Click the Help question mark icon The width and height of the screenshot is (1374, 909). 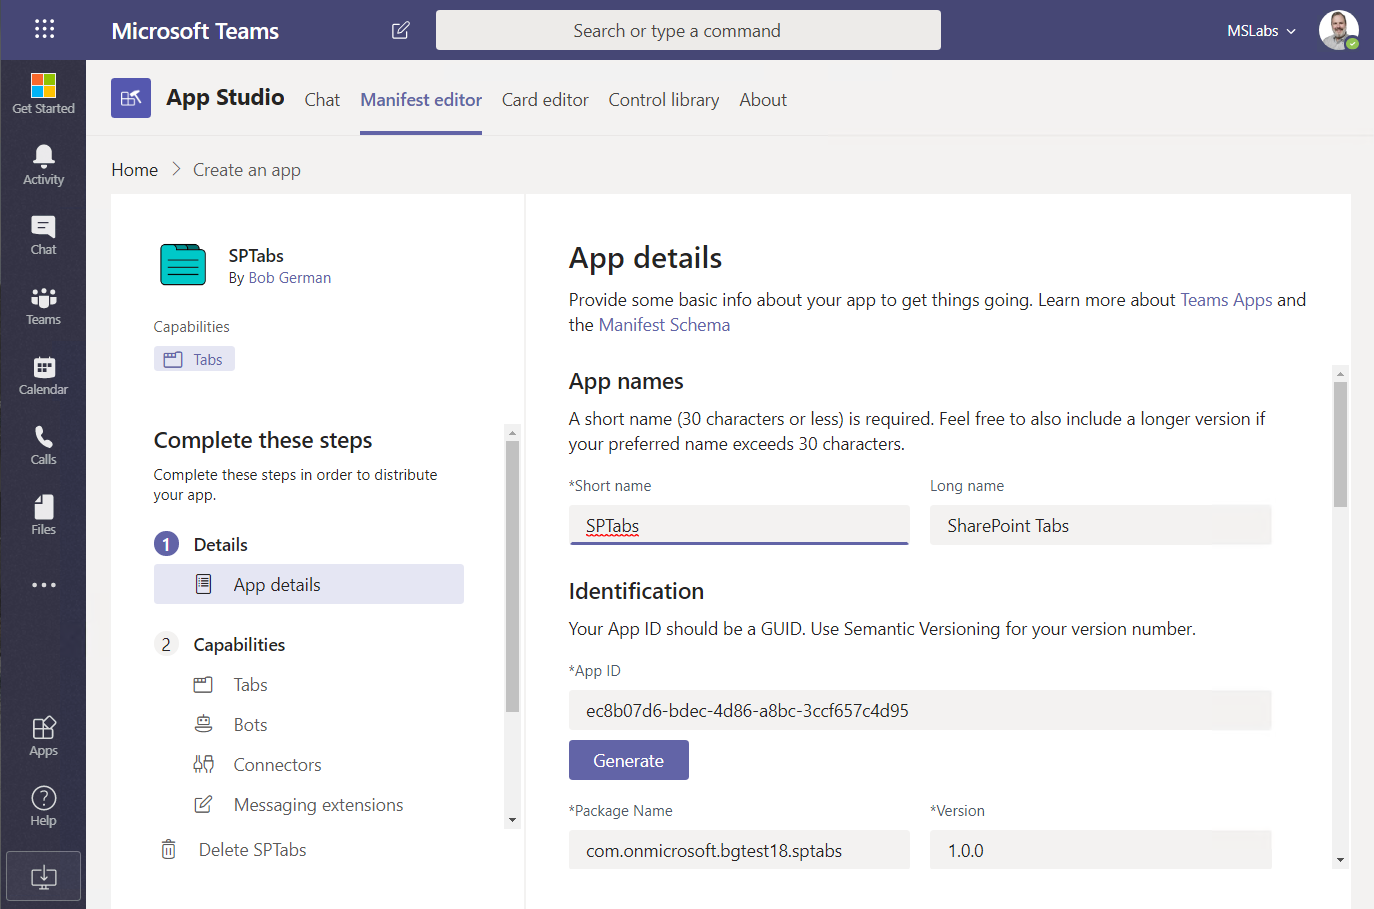click(x=43, y=806)
